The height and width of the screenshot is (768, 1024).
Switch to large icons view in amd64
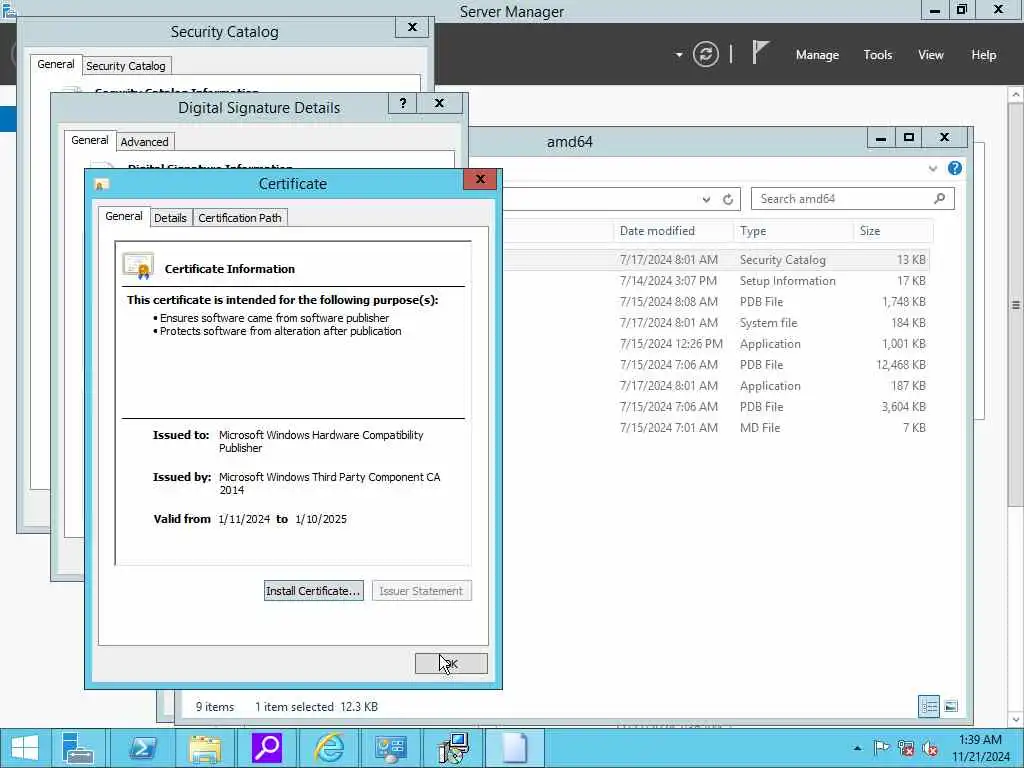(x=951, y=706)
